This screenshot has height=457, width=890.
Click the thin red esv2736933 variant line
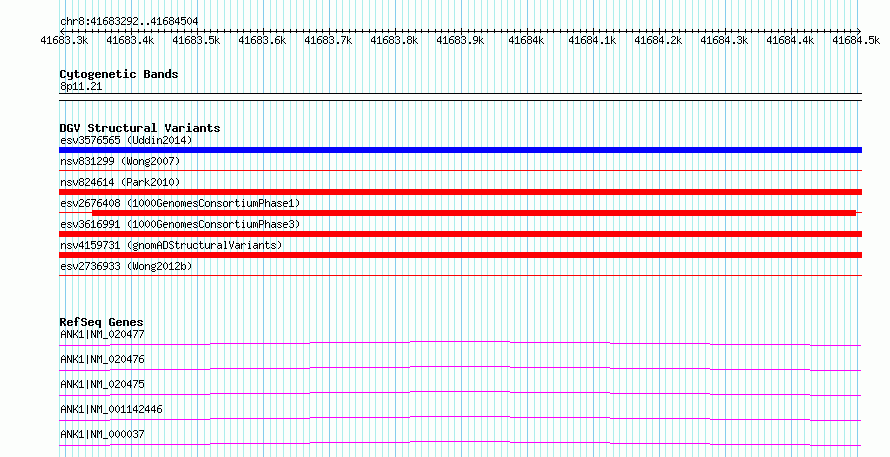[x=460, y=275]
